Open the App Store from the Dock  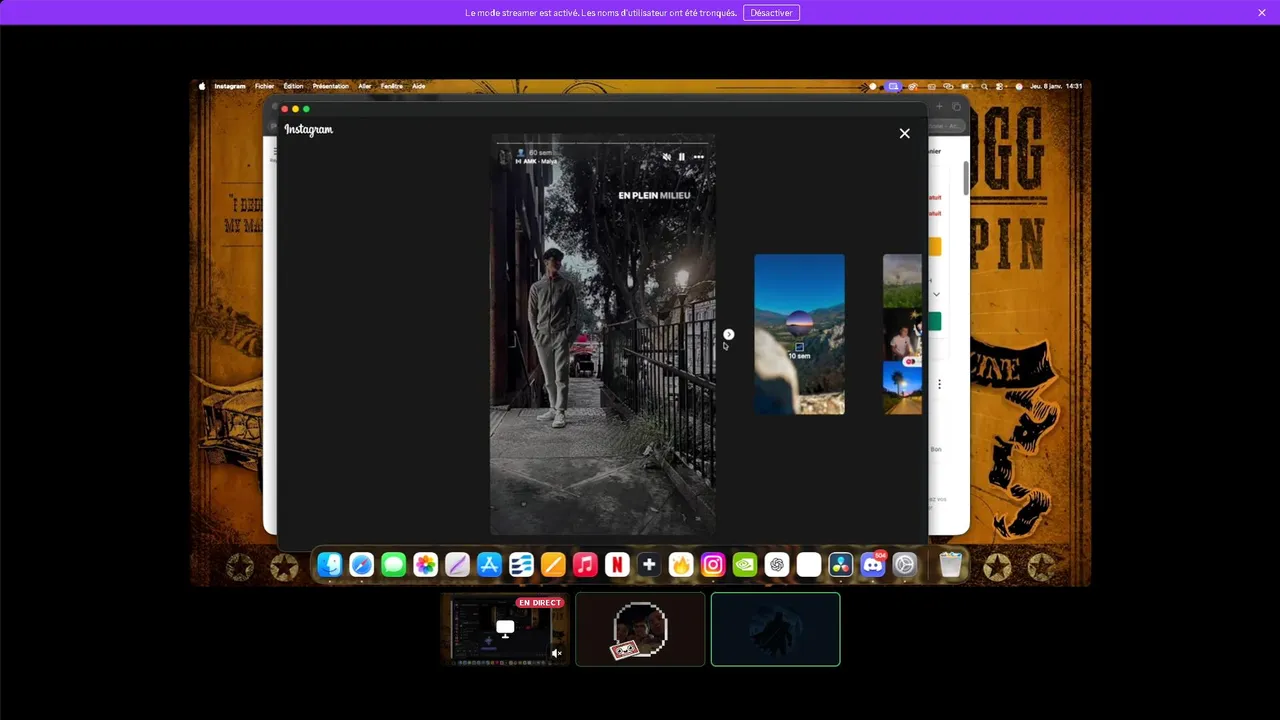pos(489,565)
